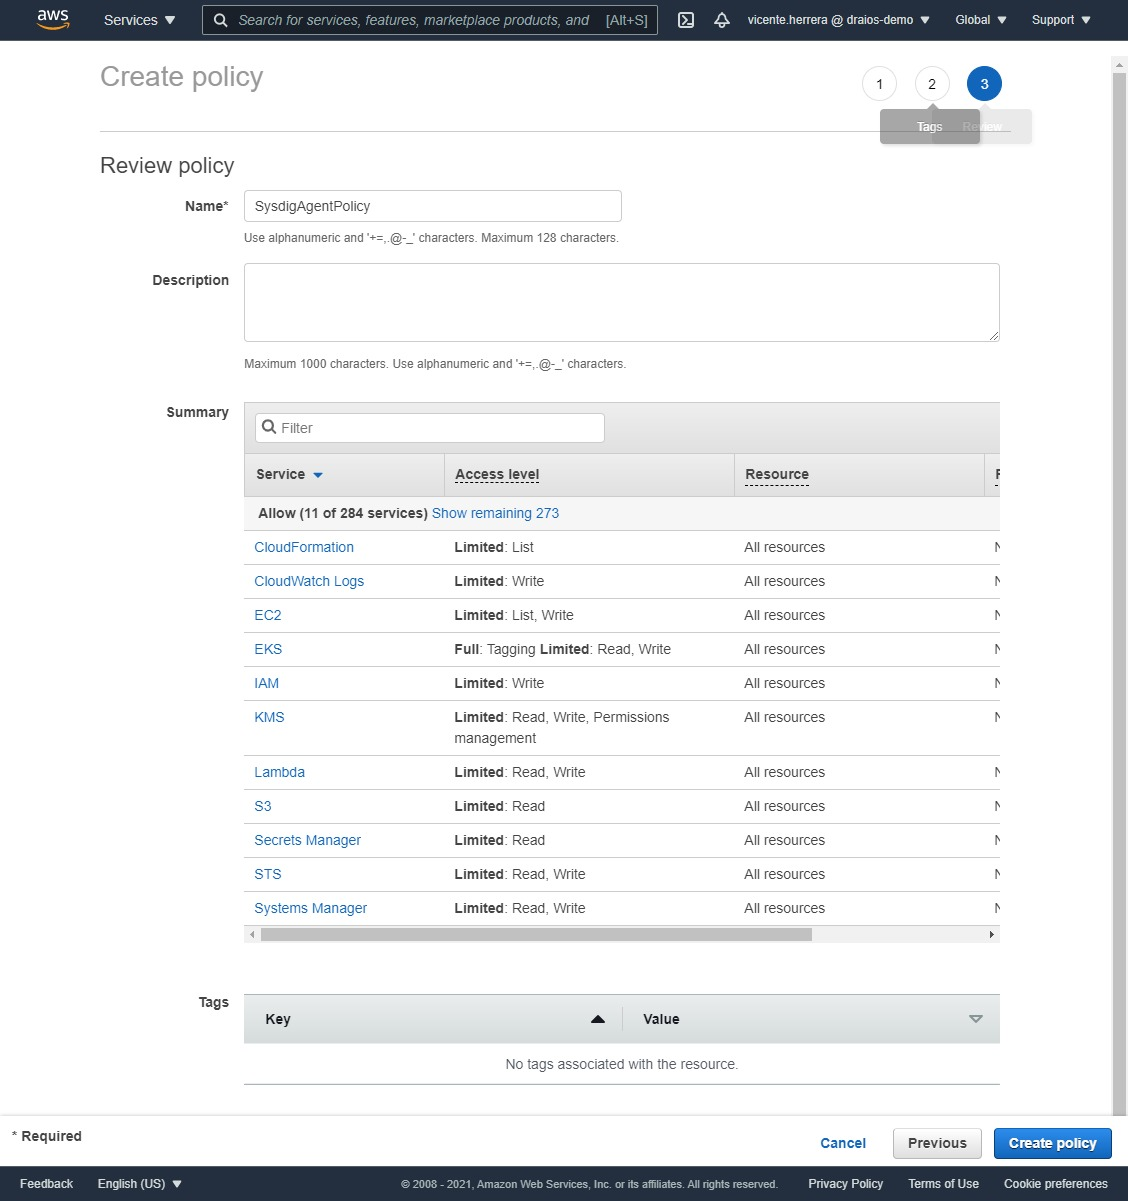The height and width of the screenshot is (1201, 1128).
Task: Go to wizard step 2 Tags
Action: 932,84
